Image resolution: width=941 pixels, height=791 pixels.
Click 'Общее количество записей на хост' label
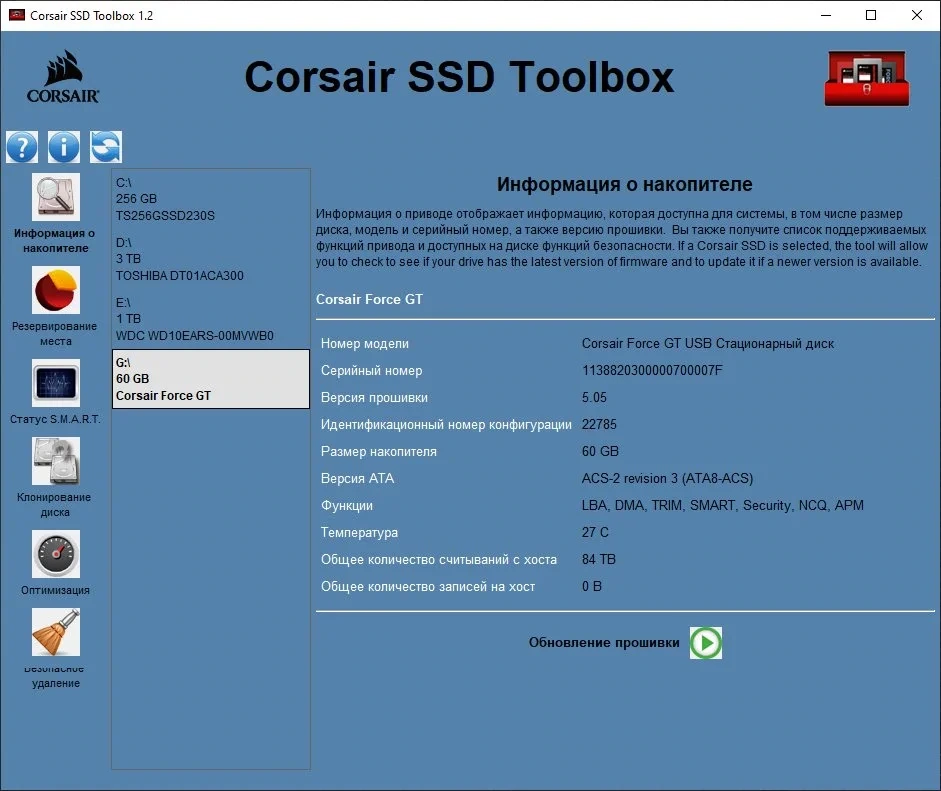coord(428,586)
